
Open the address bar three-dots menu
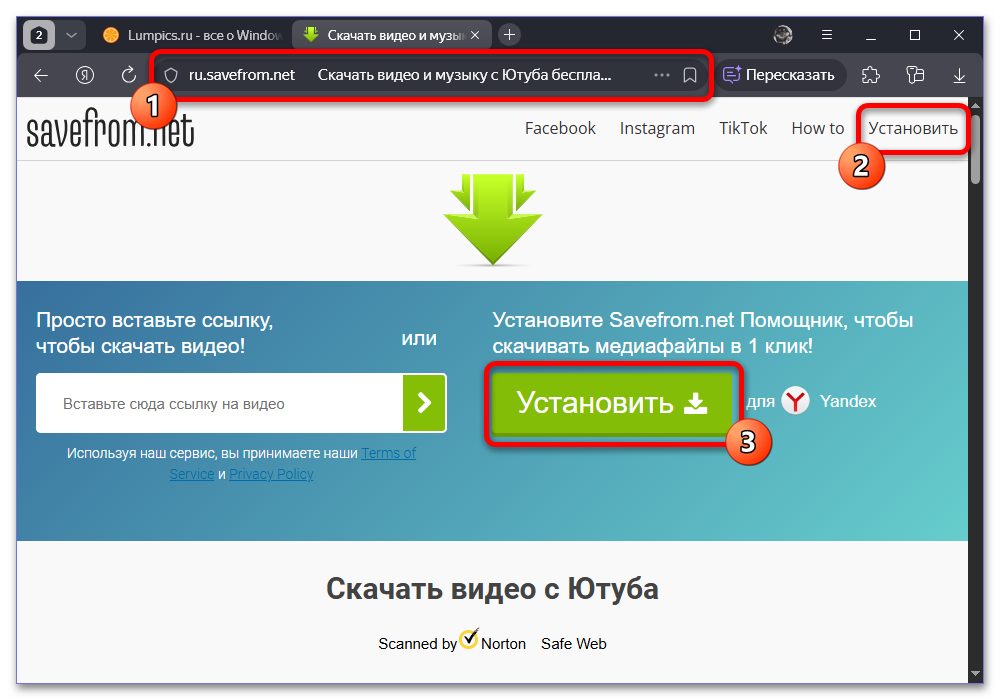click(x=662, y=75)
